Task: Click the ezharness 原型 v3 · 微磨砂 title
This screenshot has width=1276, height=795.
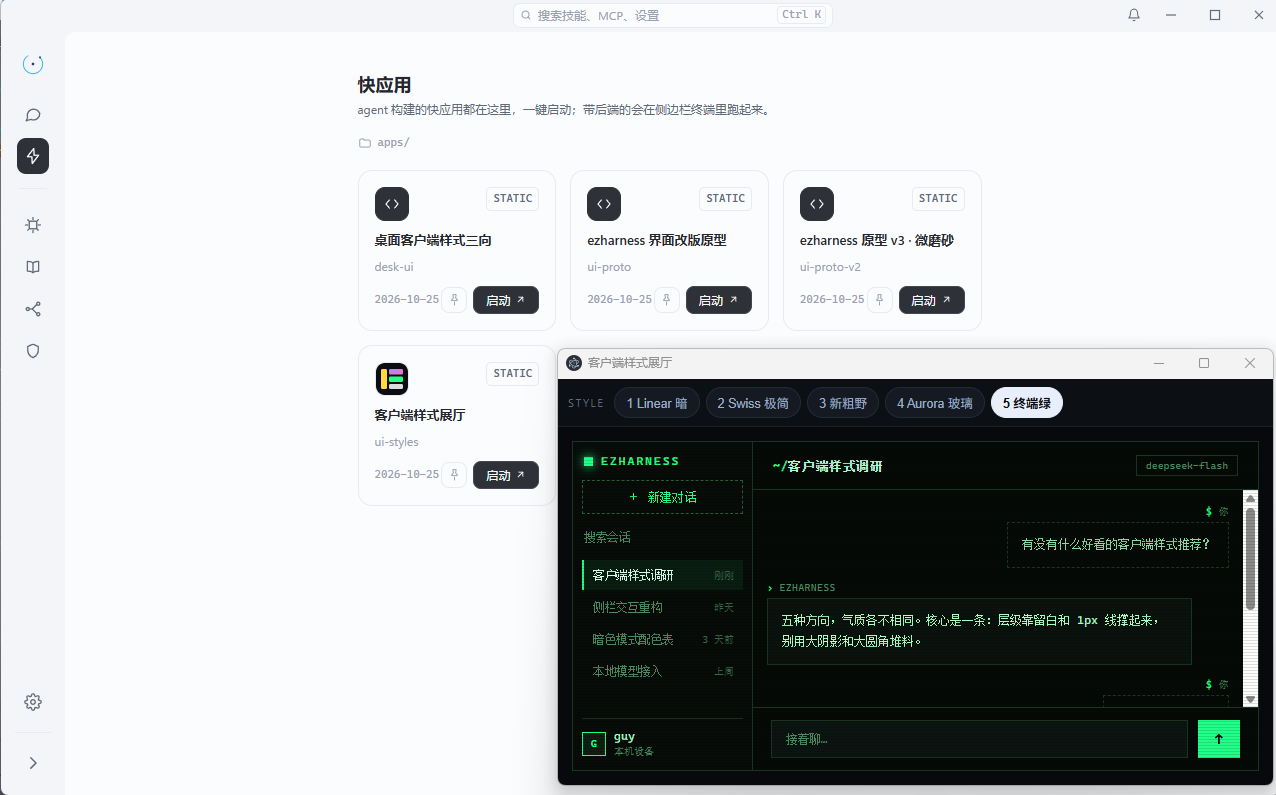Action: [x=877, y=240]
